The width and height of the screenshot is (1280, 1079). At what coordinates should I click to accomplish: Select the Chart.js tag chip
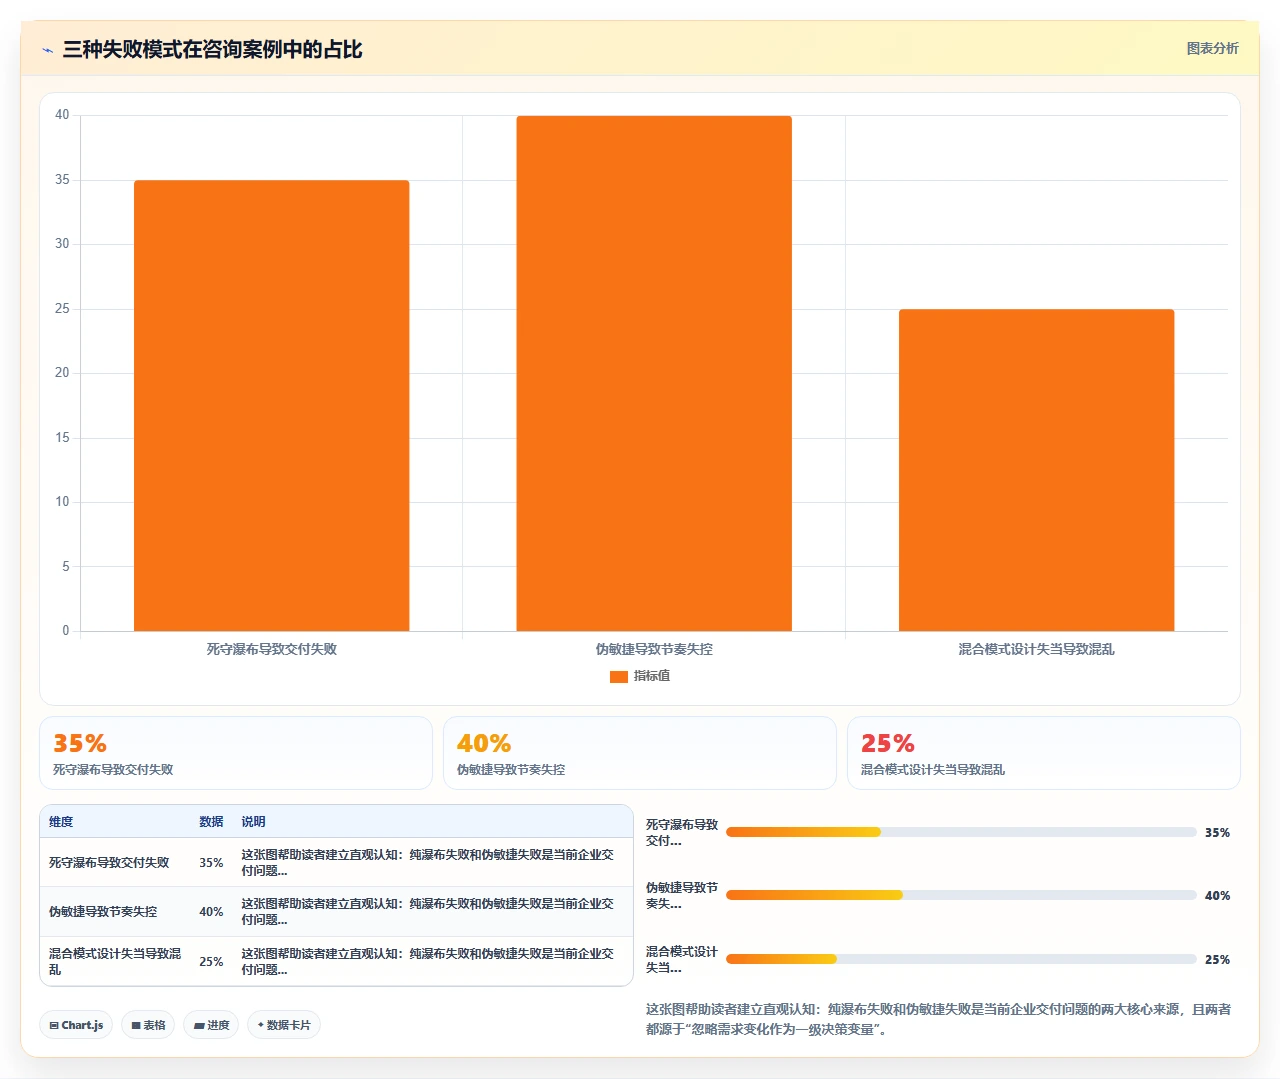coord(76,1025)
